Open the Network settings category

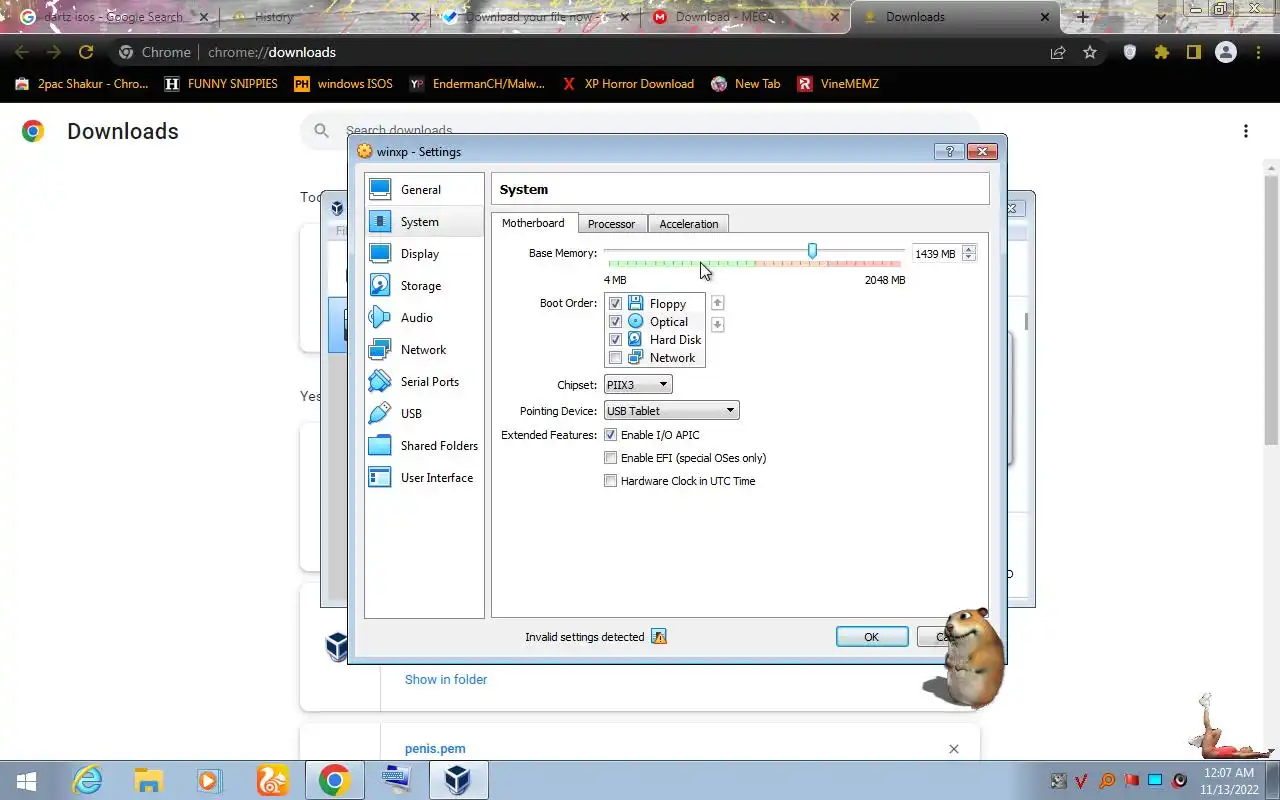[424, 350]
